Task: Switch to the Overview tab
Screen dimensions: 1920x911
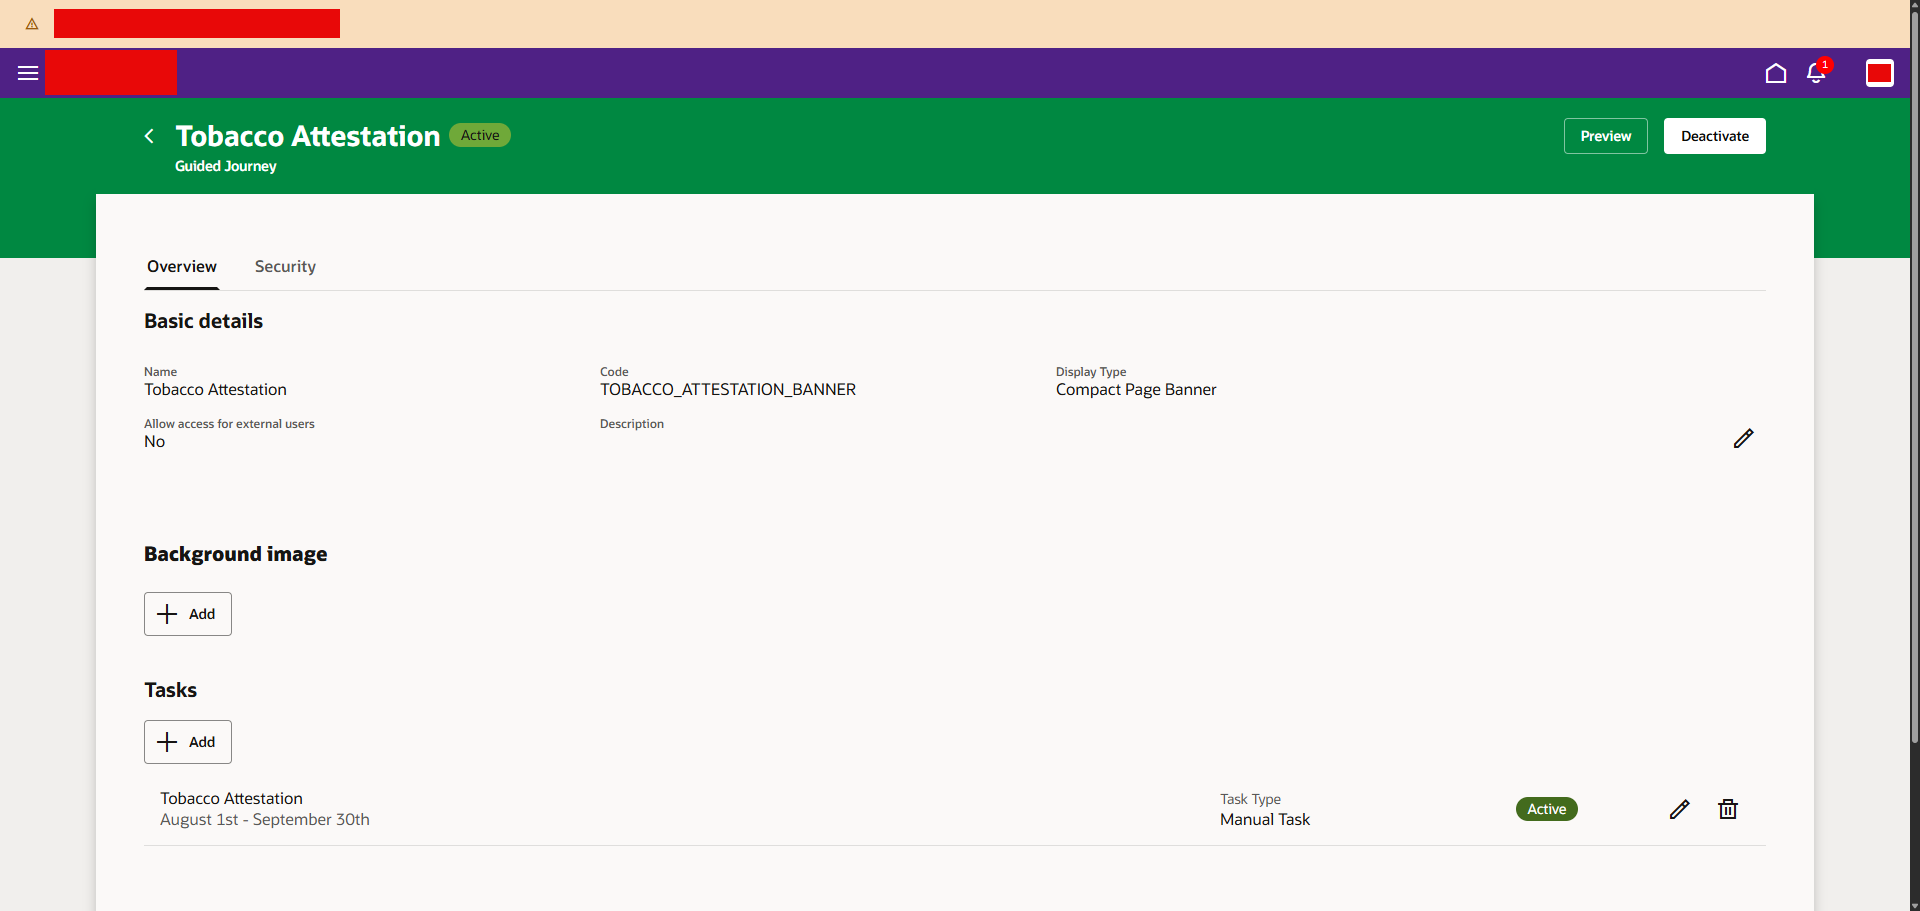Action: (x=182, y=266)
